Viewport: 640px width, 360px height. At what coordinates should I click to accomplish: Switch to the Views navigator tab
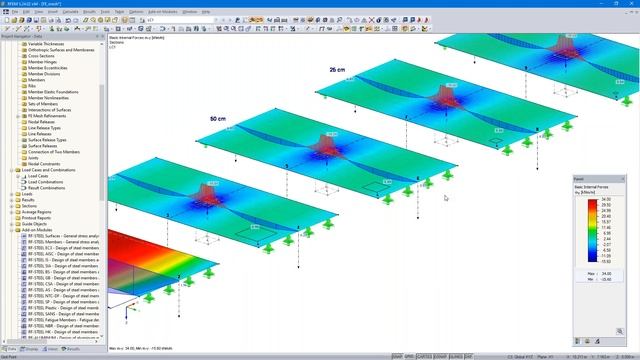(x=50, y=349)
